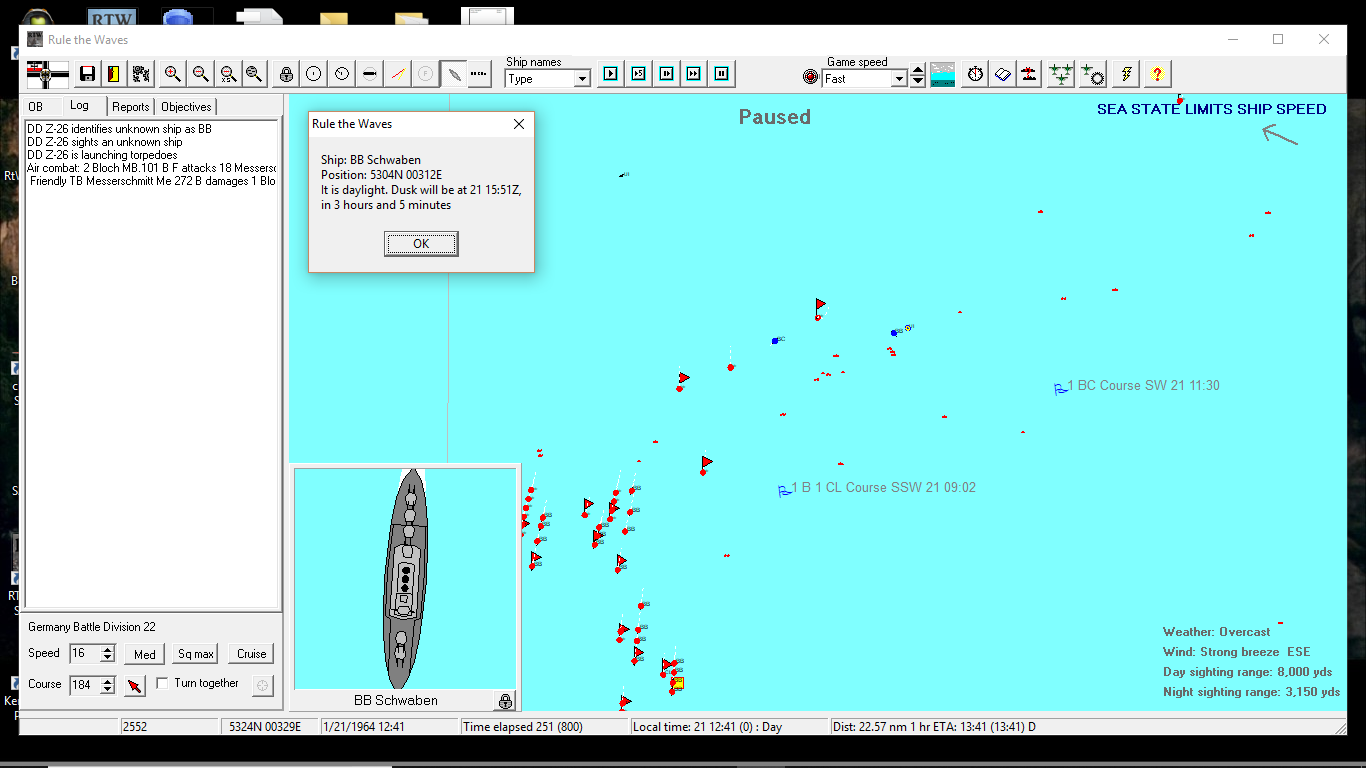Advance one turn with play button
This screenshot has width=1366, height=768.
pyautogui.click(x=610, y=74)
